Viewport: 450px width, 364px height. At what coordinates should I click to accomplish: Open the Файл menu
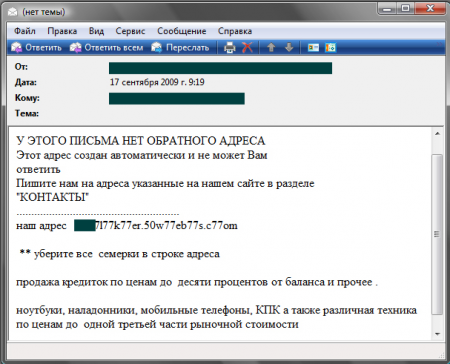click(25, 31)
